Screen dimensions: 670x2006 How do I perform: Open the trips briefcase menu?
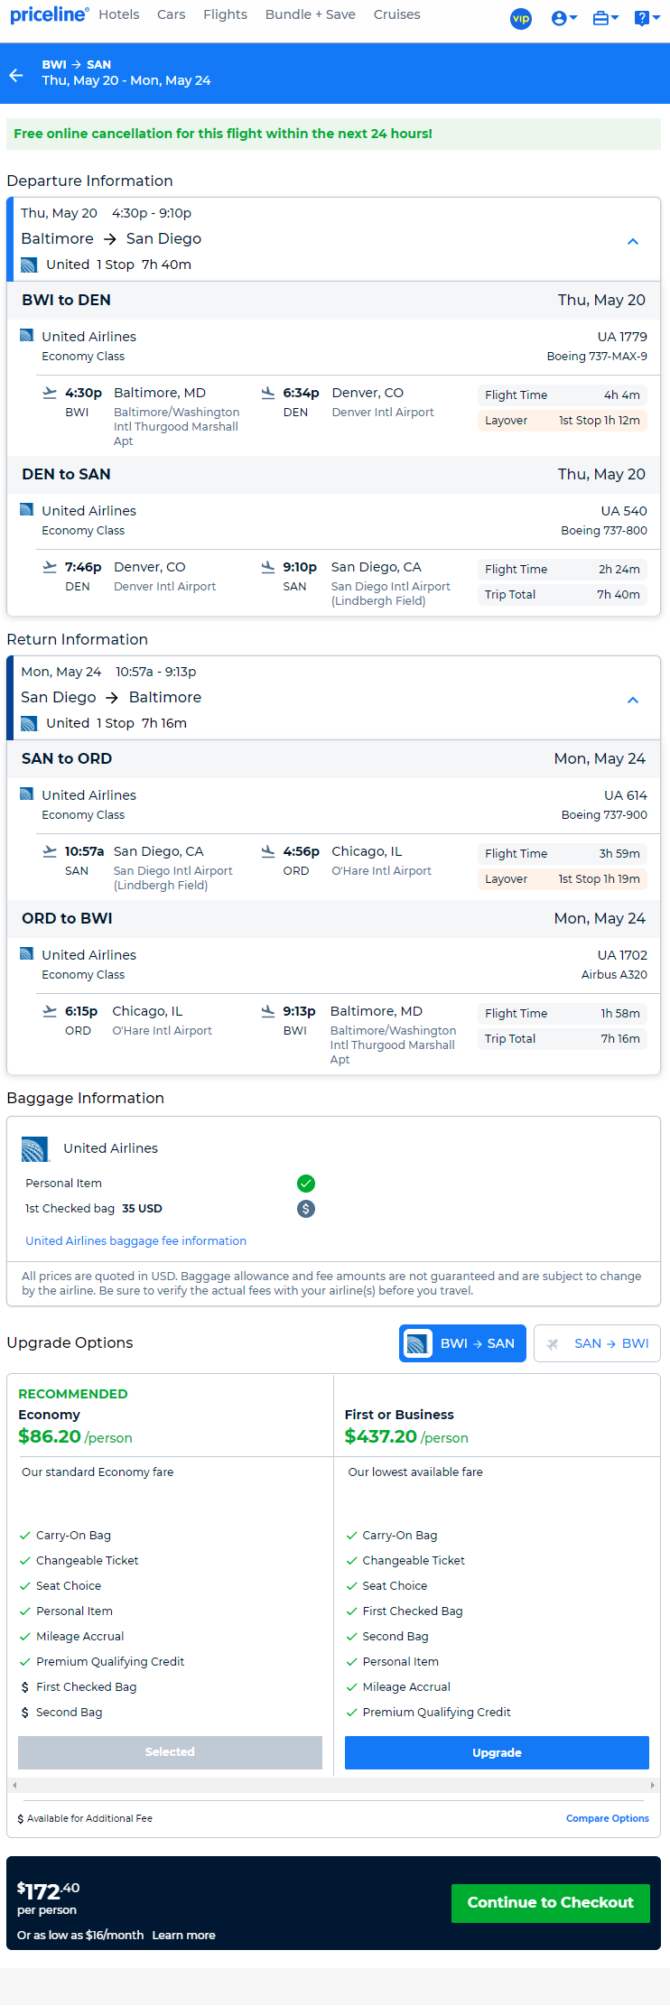tap(605, 18)
